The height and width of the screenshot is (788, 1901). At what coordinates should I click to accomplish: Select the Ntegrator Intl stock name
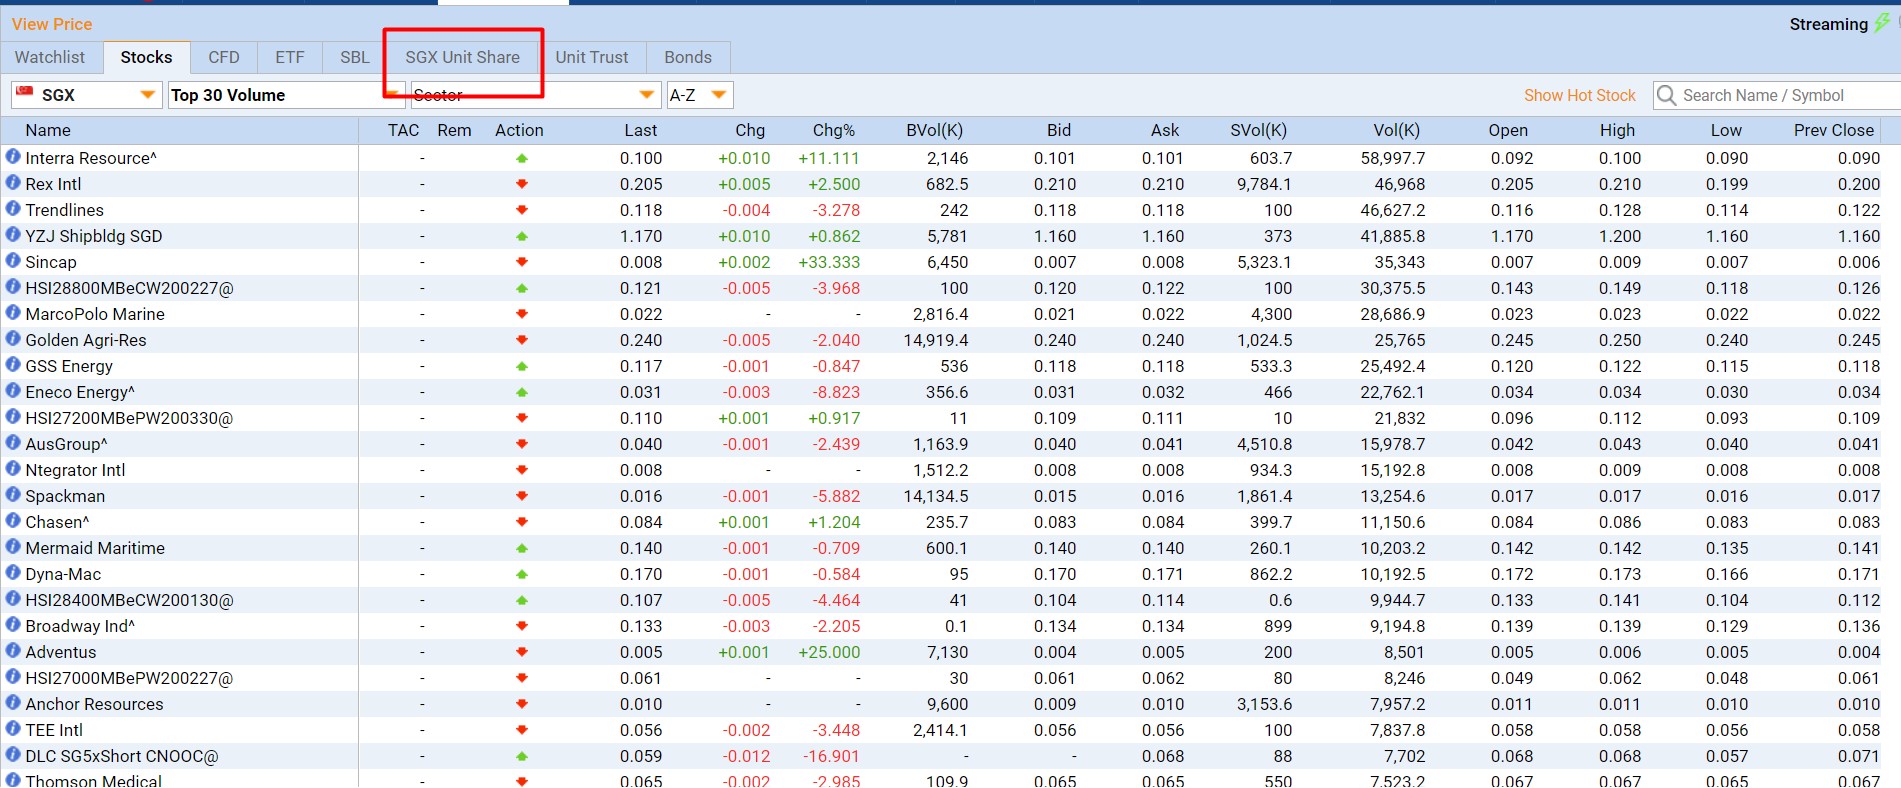pos(75,470)
